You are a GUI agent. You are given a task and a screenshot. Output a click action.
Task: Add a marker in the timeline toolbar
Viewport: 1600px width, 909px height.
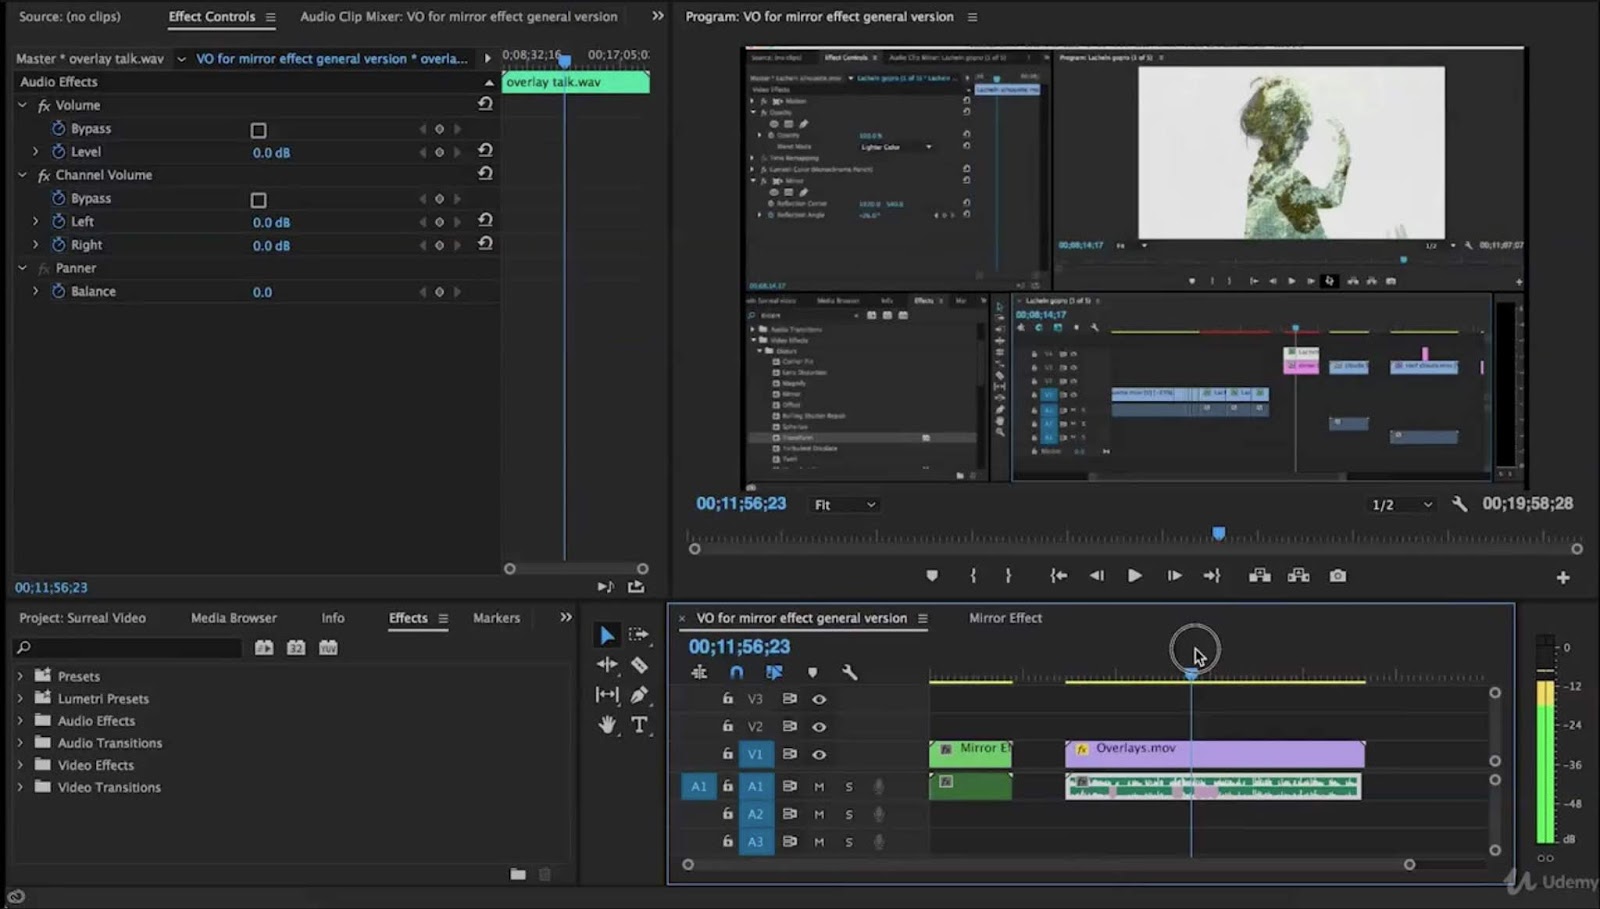(813, 672)
